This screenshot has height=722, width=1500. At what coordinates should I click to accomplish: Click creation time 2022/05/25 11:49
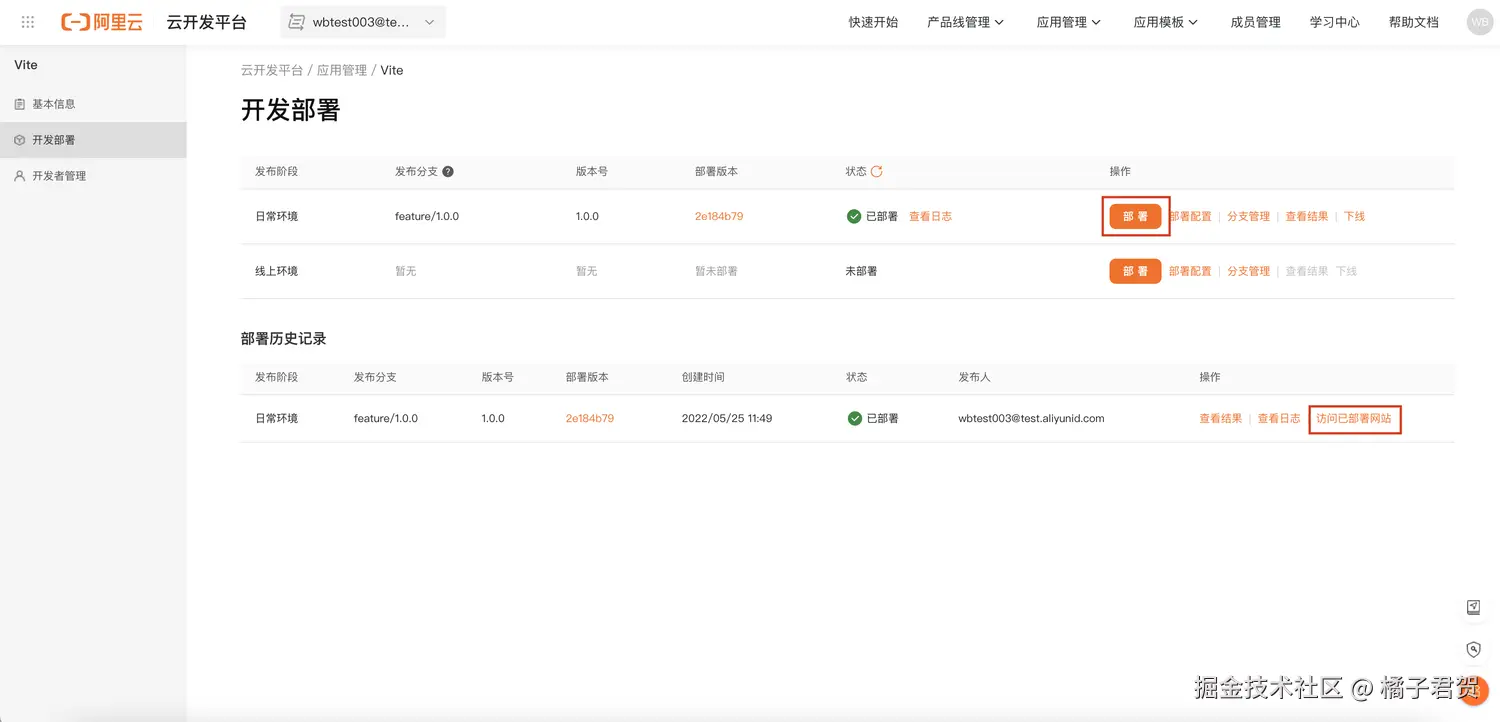coord(727,418)
